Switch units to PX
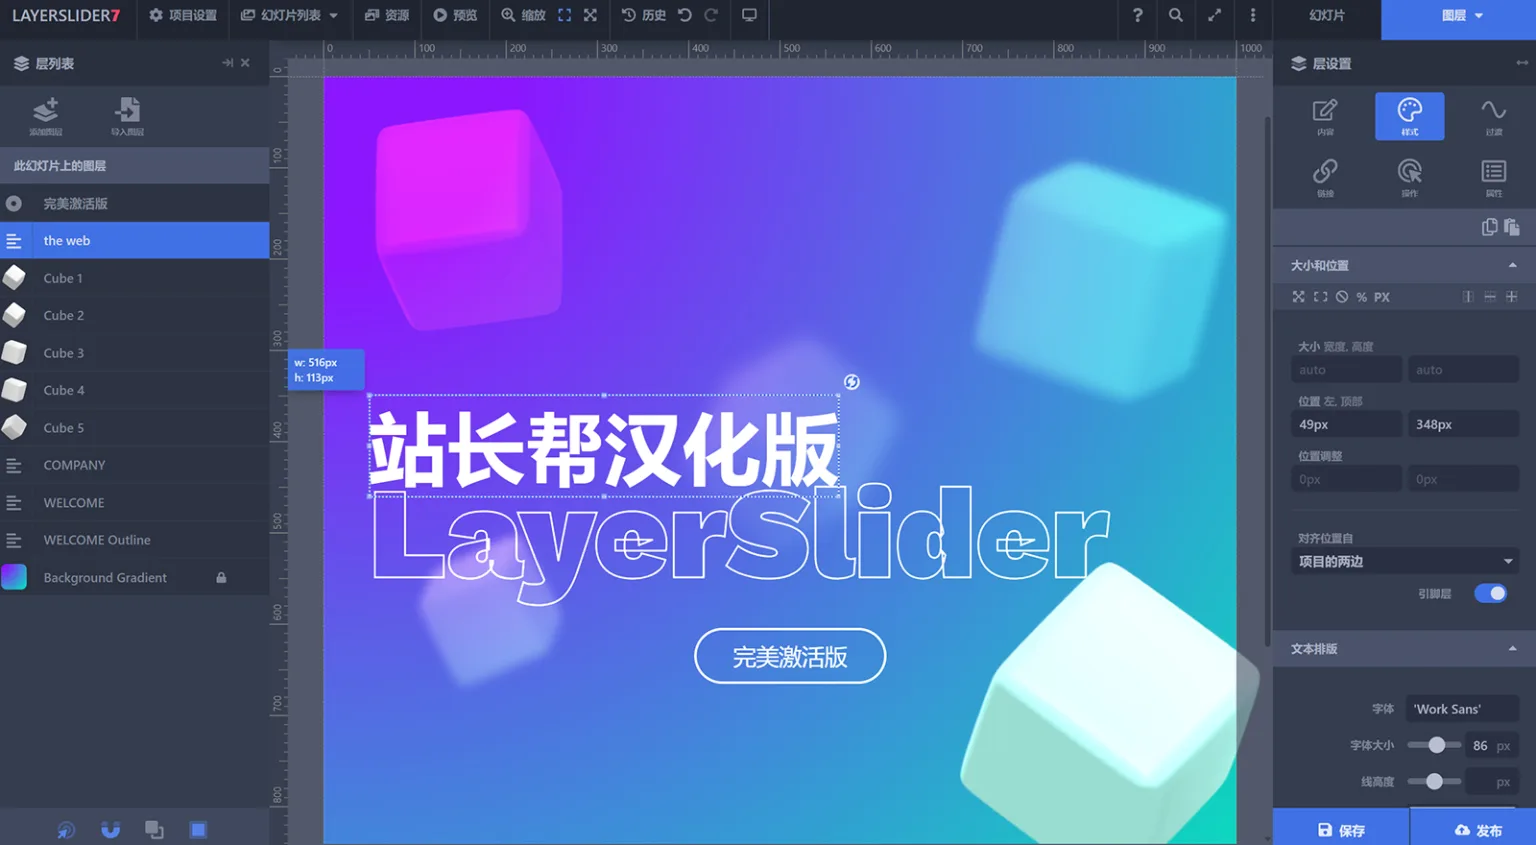This screenshot has width=1536, height=845. pyautogui.click(x=1381, y=297)
